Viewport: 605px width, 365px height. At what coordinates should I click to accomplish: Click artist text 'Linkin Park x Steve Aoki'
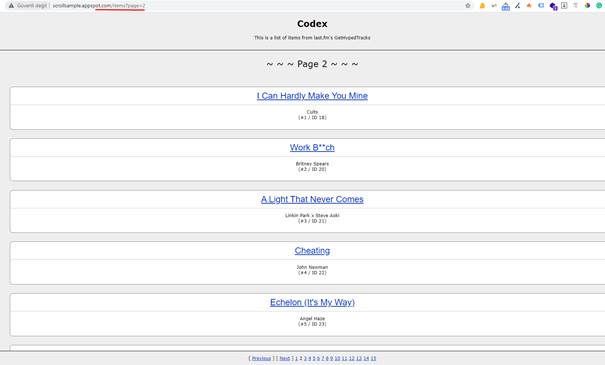click(x=312, y=215)
